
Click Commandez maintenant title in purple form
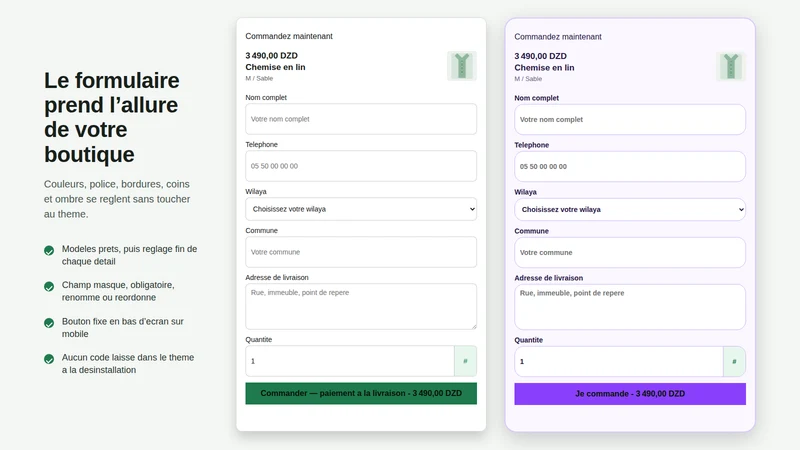coord(558,37)
